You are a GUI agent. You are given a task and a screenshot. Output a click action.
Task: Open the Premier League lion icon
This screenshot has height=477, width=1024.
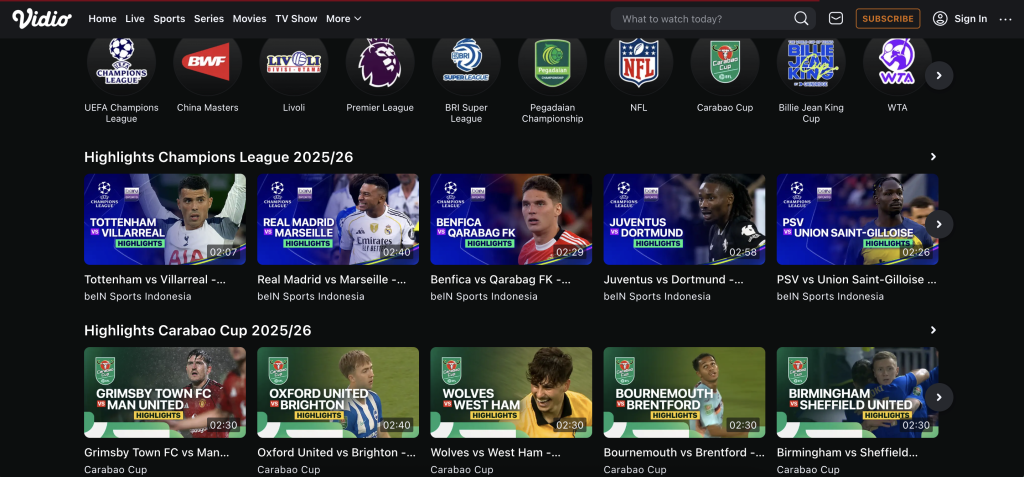point(380,63)
